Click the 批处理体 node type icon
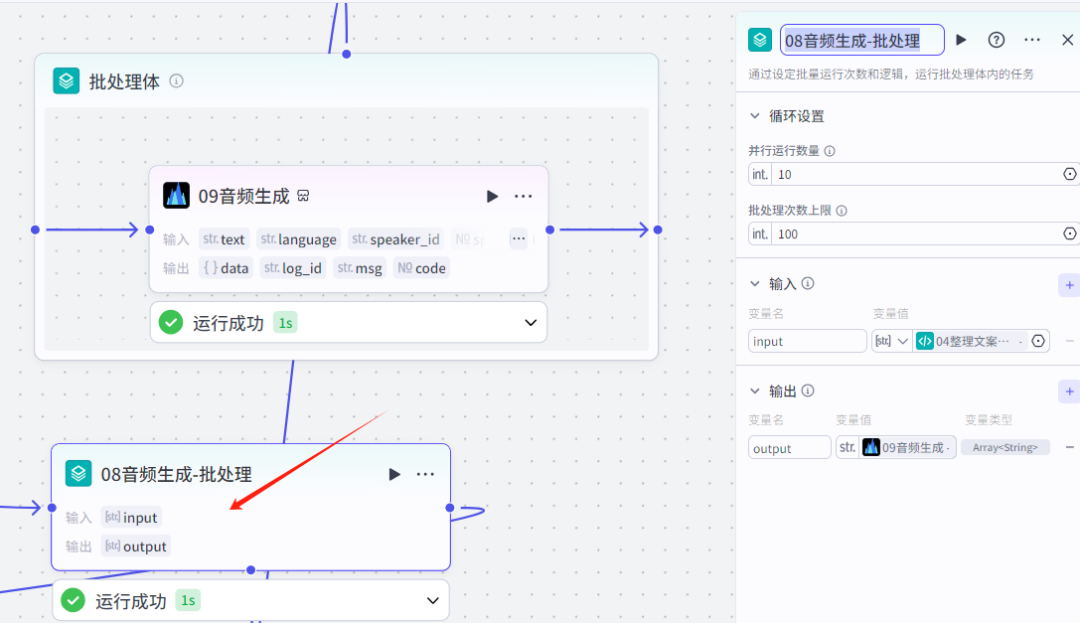Viewport: 1080px width, 623px height. 65,81
